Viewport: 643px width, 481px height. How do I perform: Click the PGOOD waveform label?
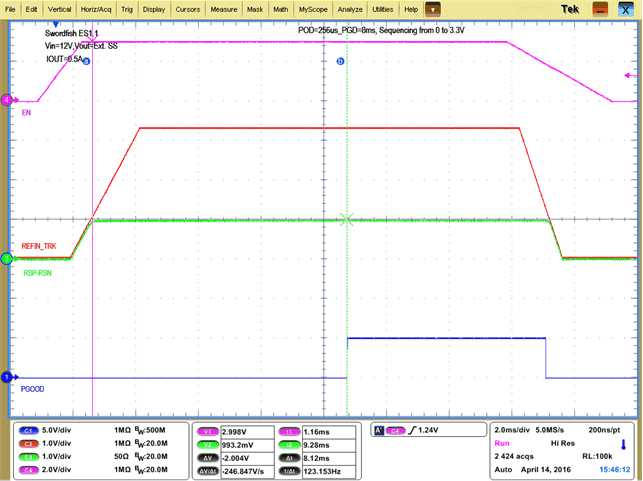click(32, 389)
